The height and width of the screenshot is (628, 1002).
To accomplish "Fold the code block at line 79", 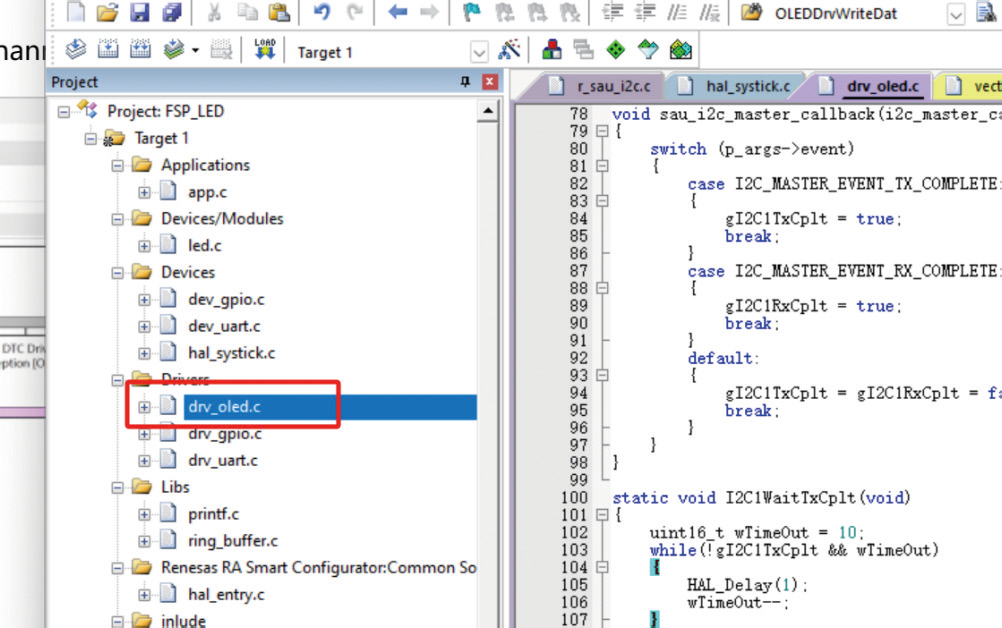I will click(602, 131).
